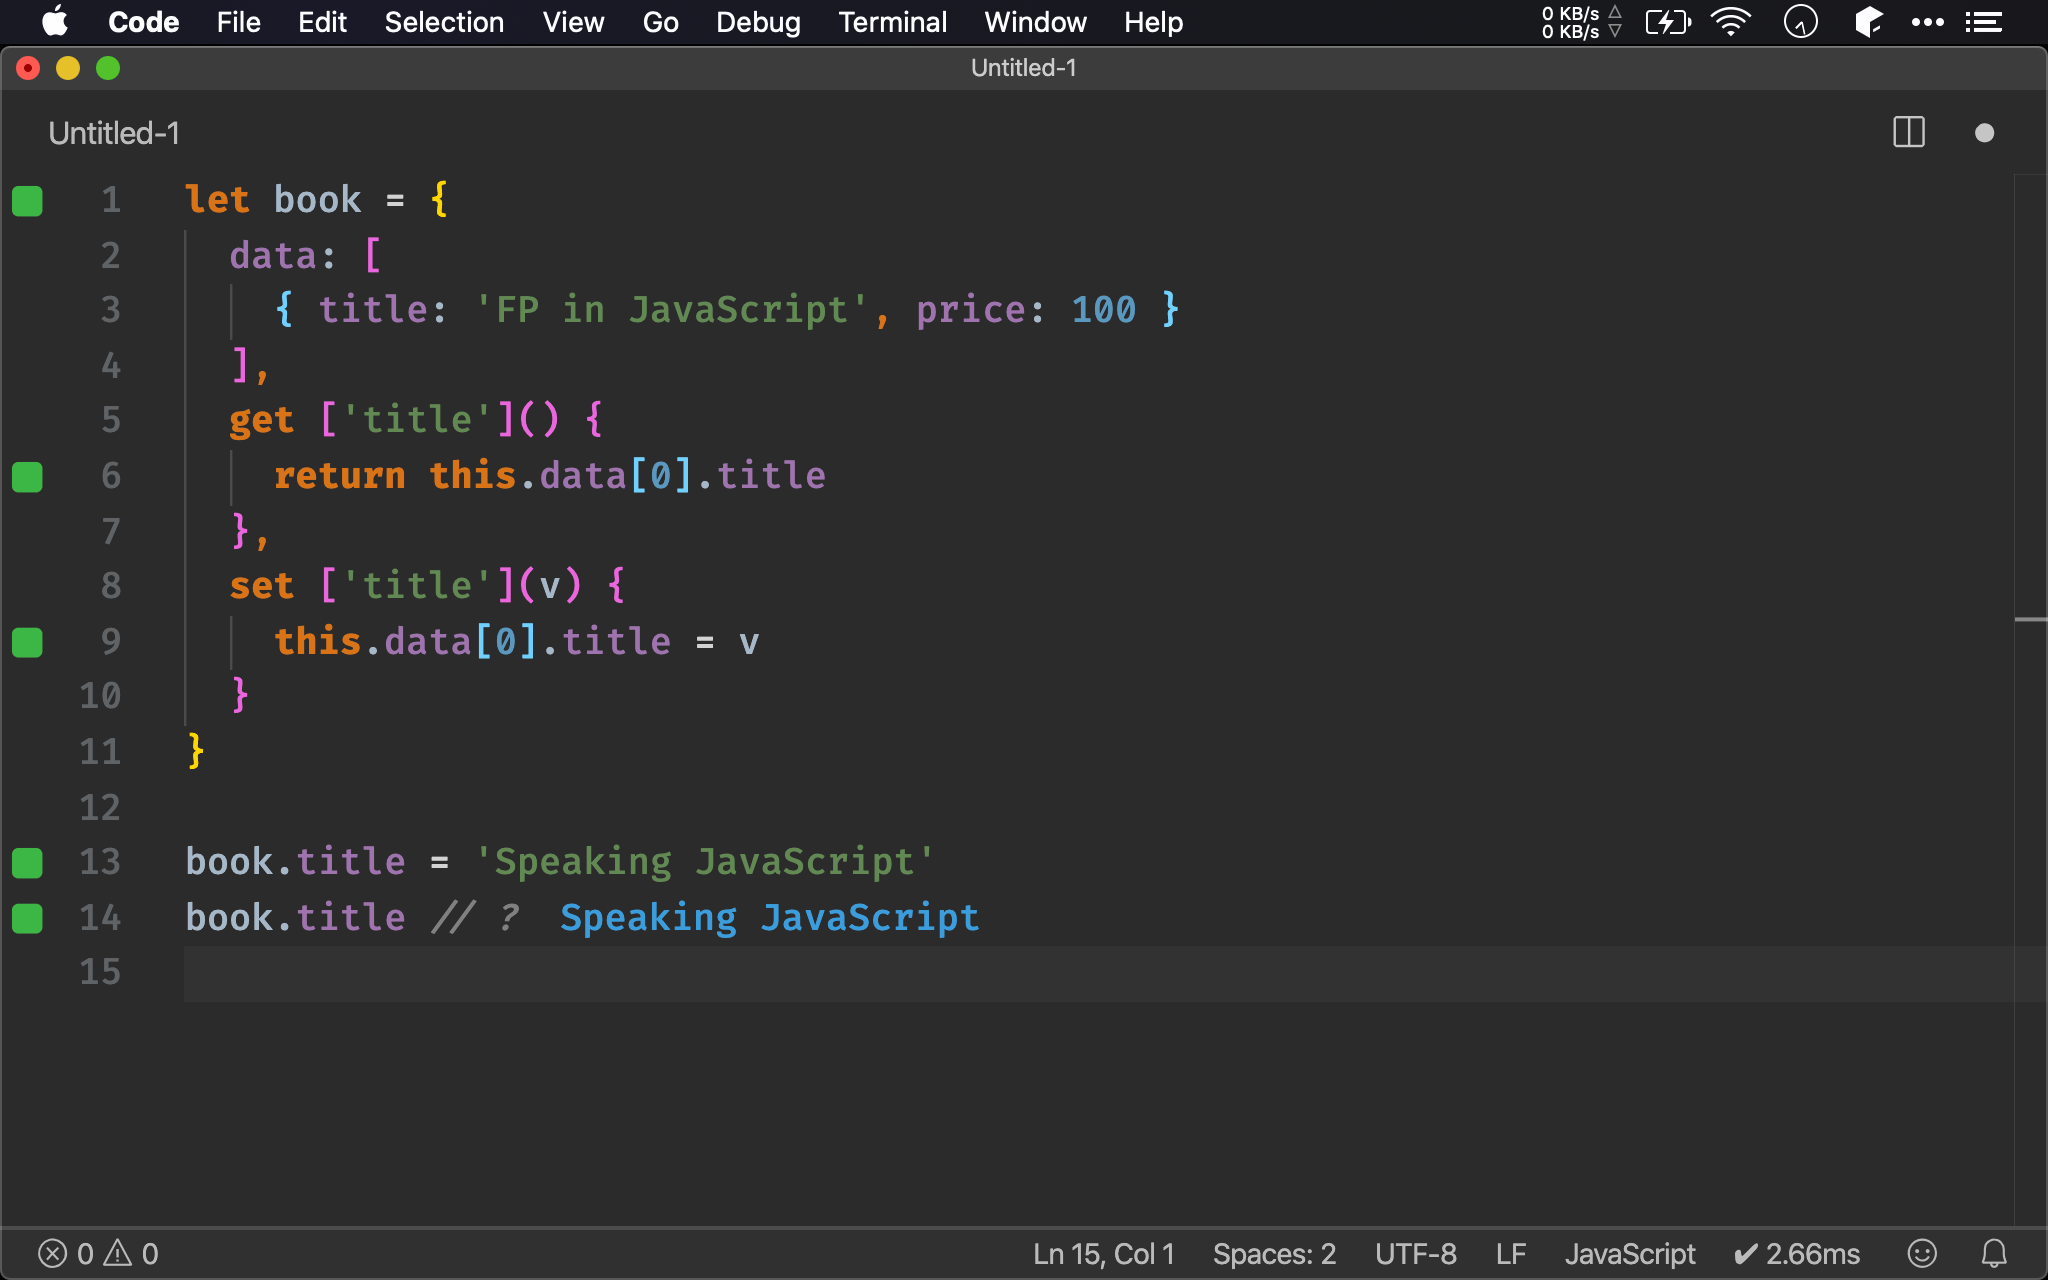The height and width of the screenshot is (1280, 2048).
Task: Change file encoding UTF-8
Action: [1415, 1253]
